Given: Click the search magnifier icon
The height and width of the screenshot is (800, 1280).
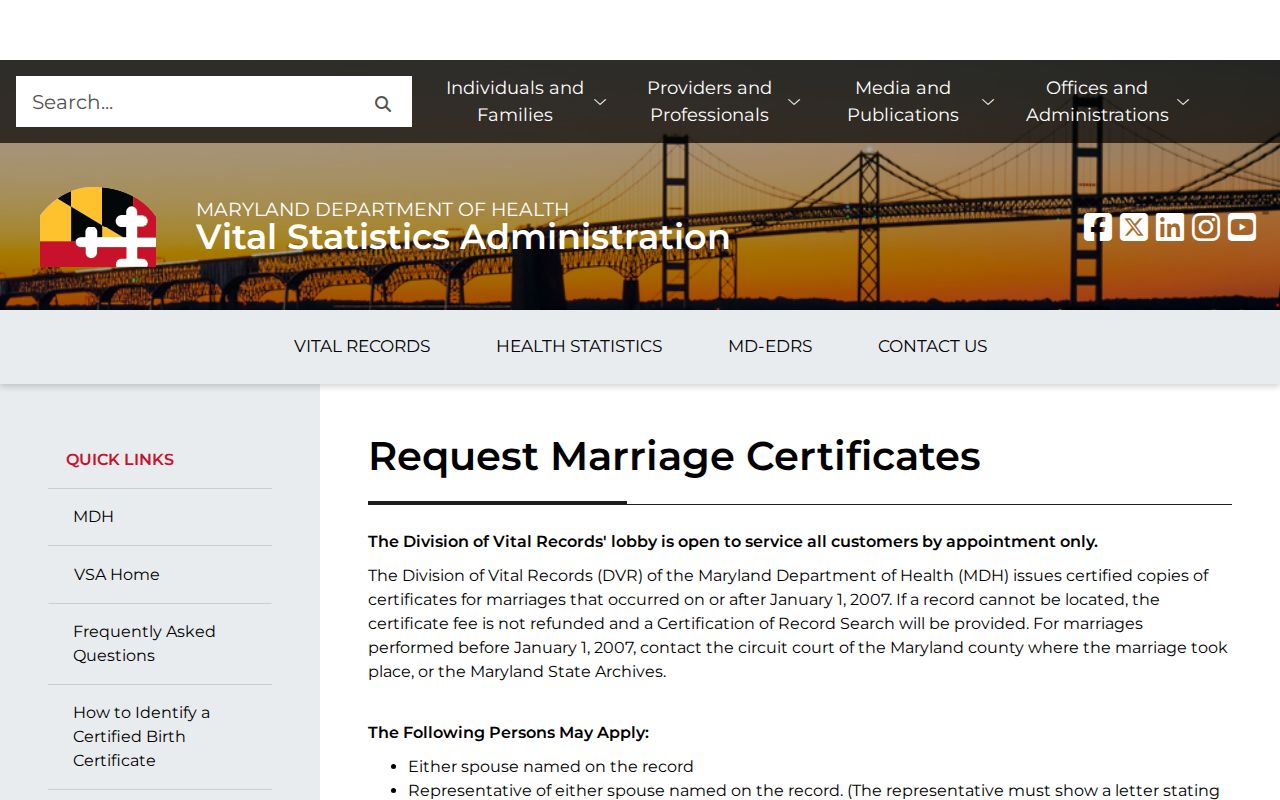Looking at the screenshot, I should (x=383, y=103).
